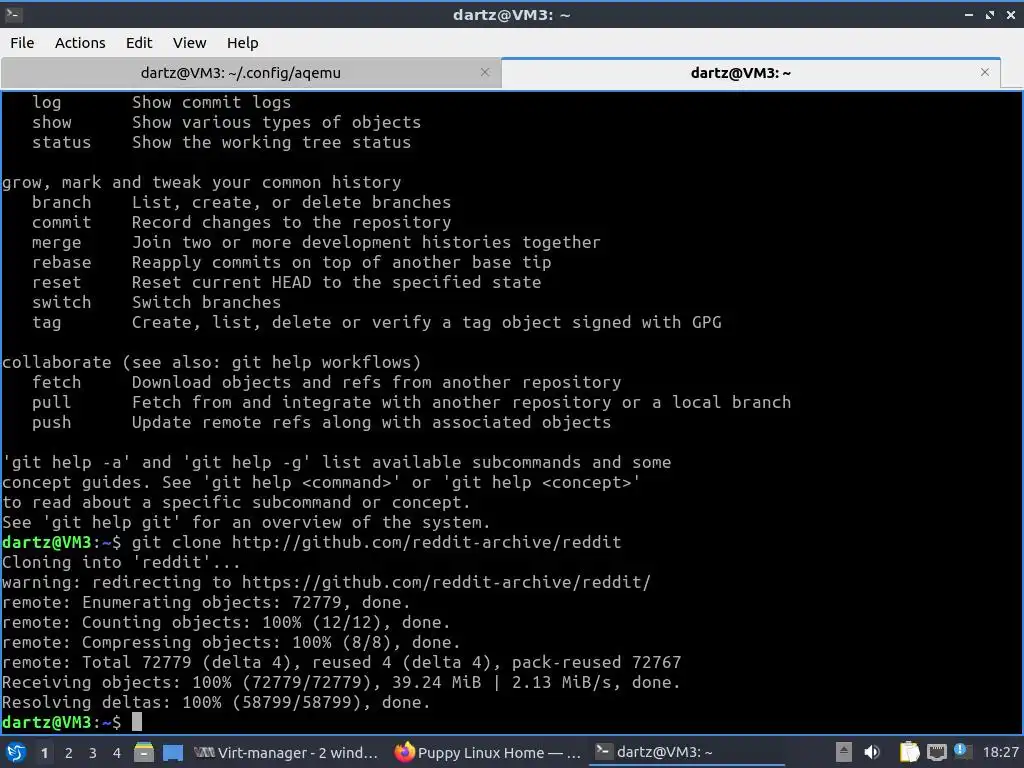1024x768 pixels.
Task: Click the 'Receiving objects: 100%' line
Action: pos(341,682)
